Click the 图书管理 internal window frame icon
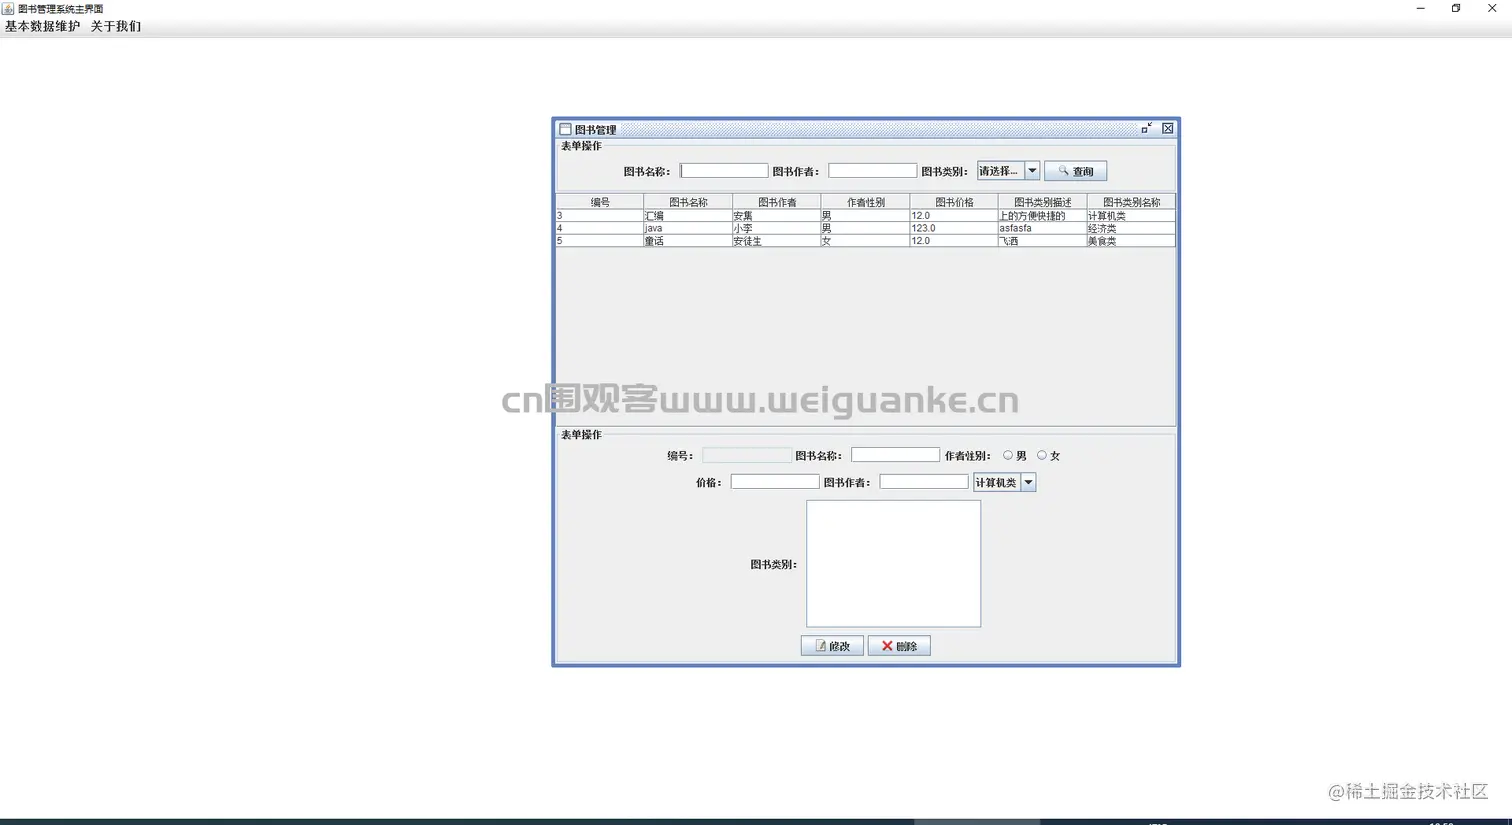1512x825 pixels. click(x=565, y=129)
